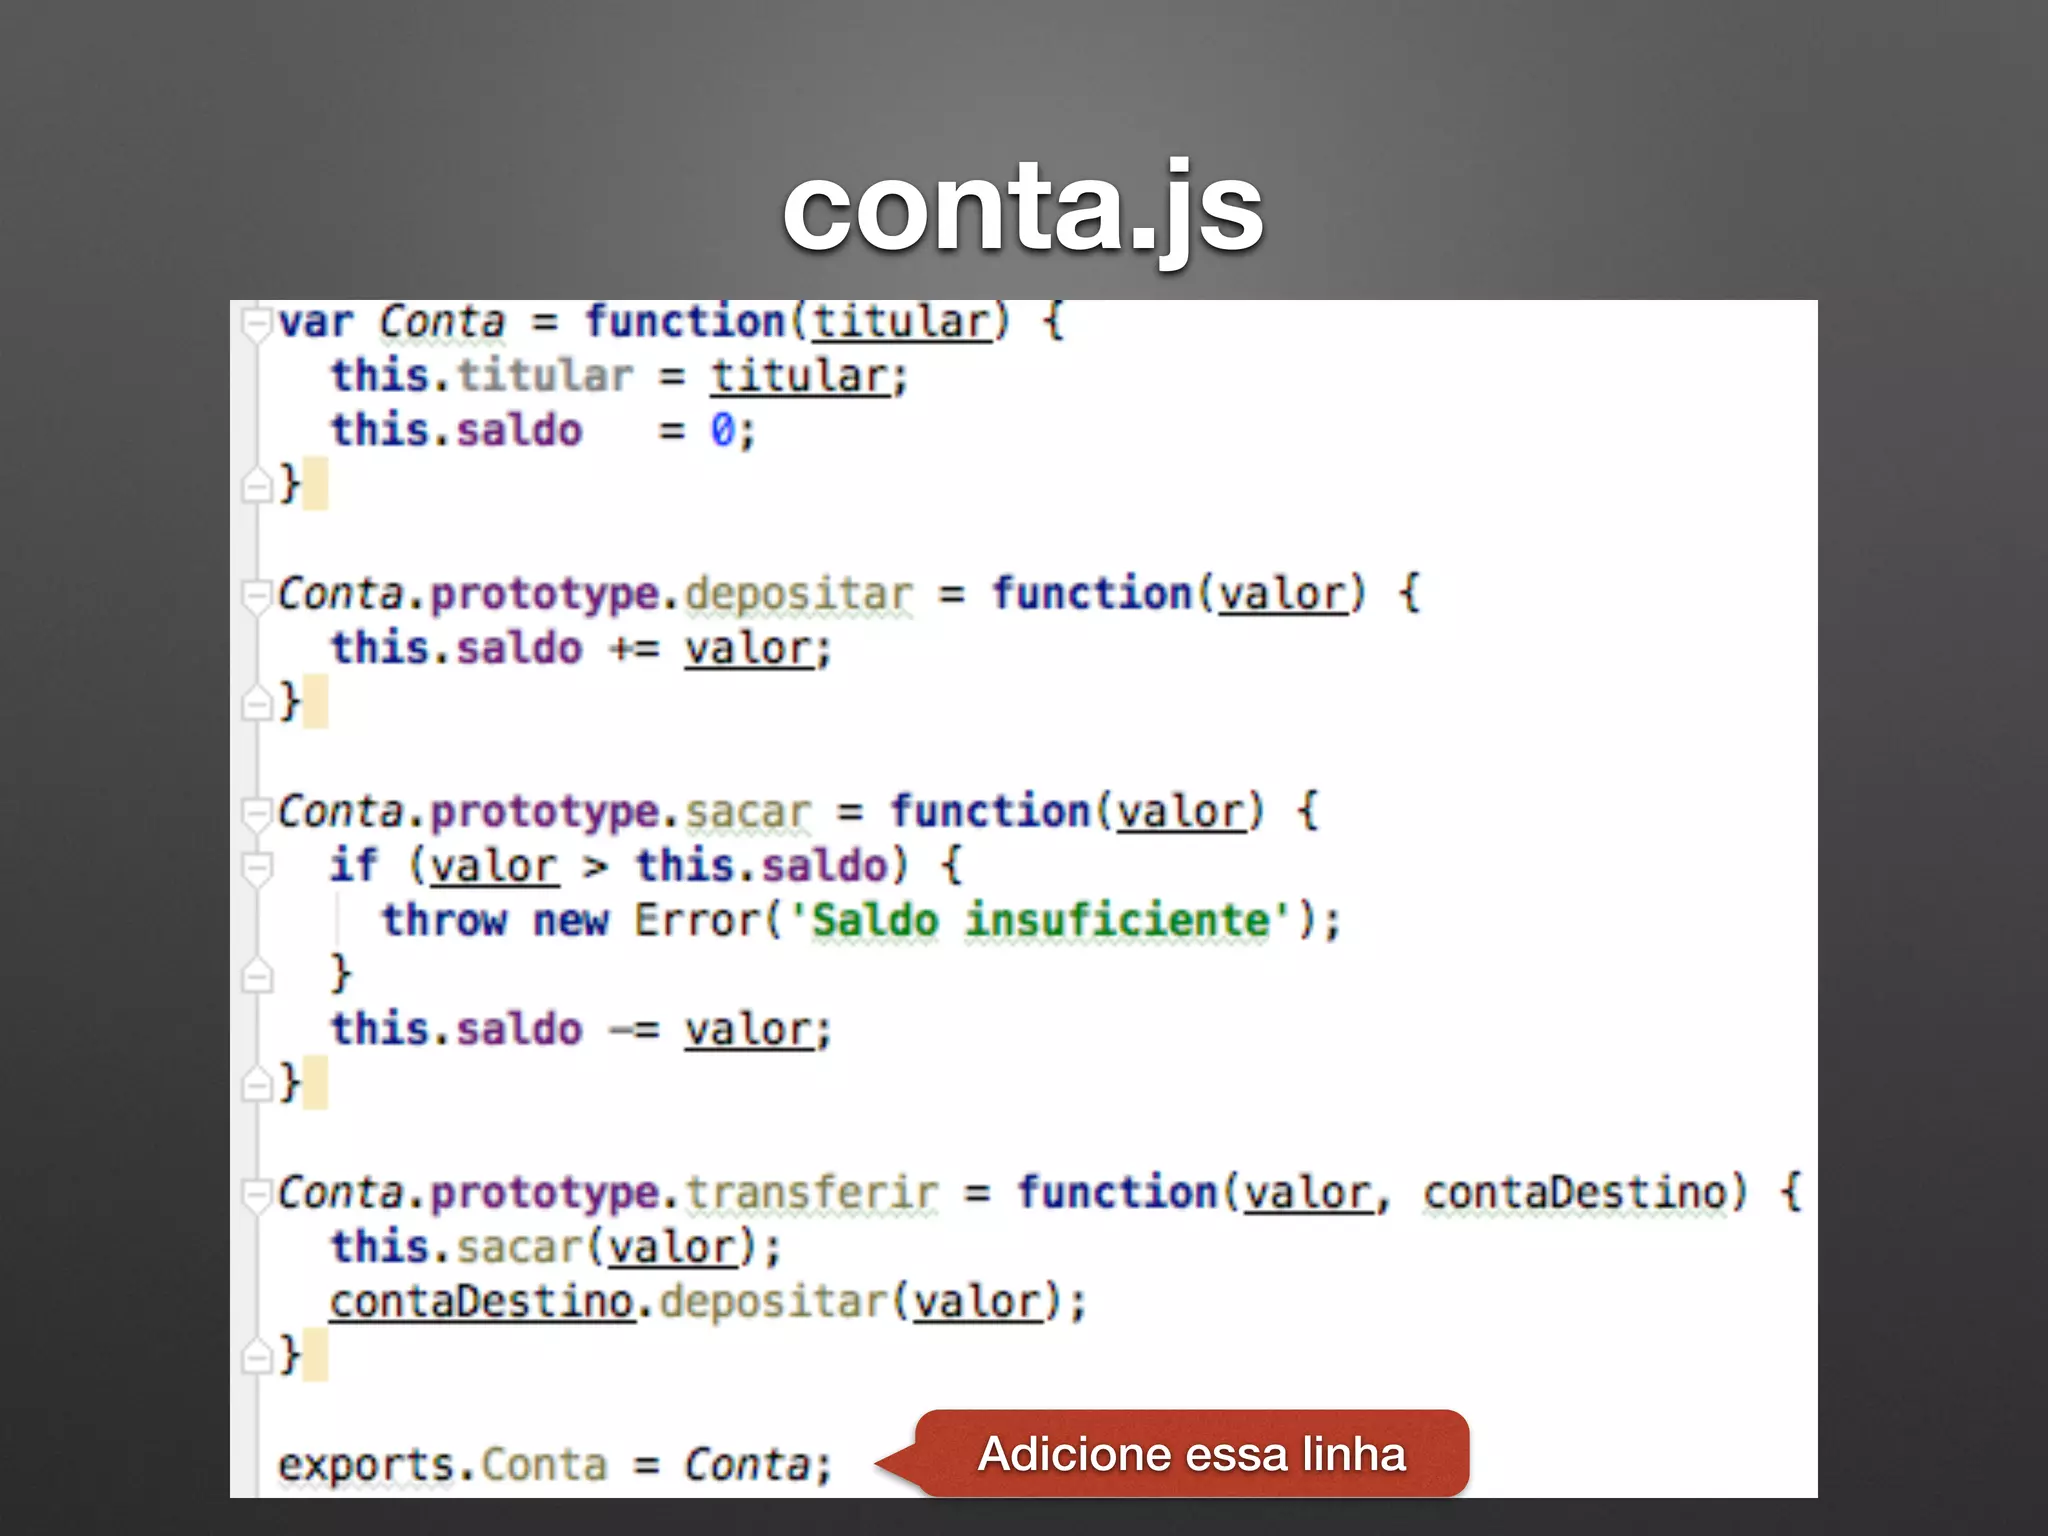Click 'this.saldo -= valor;' statement

coord(581,1030)
